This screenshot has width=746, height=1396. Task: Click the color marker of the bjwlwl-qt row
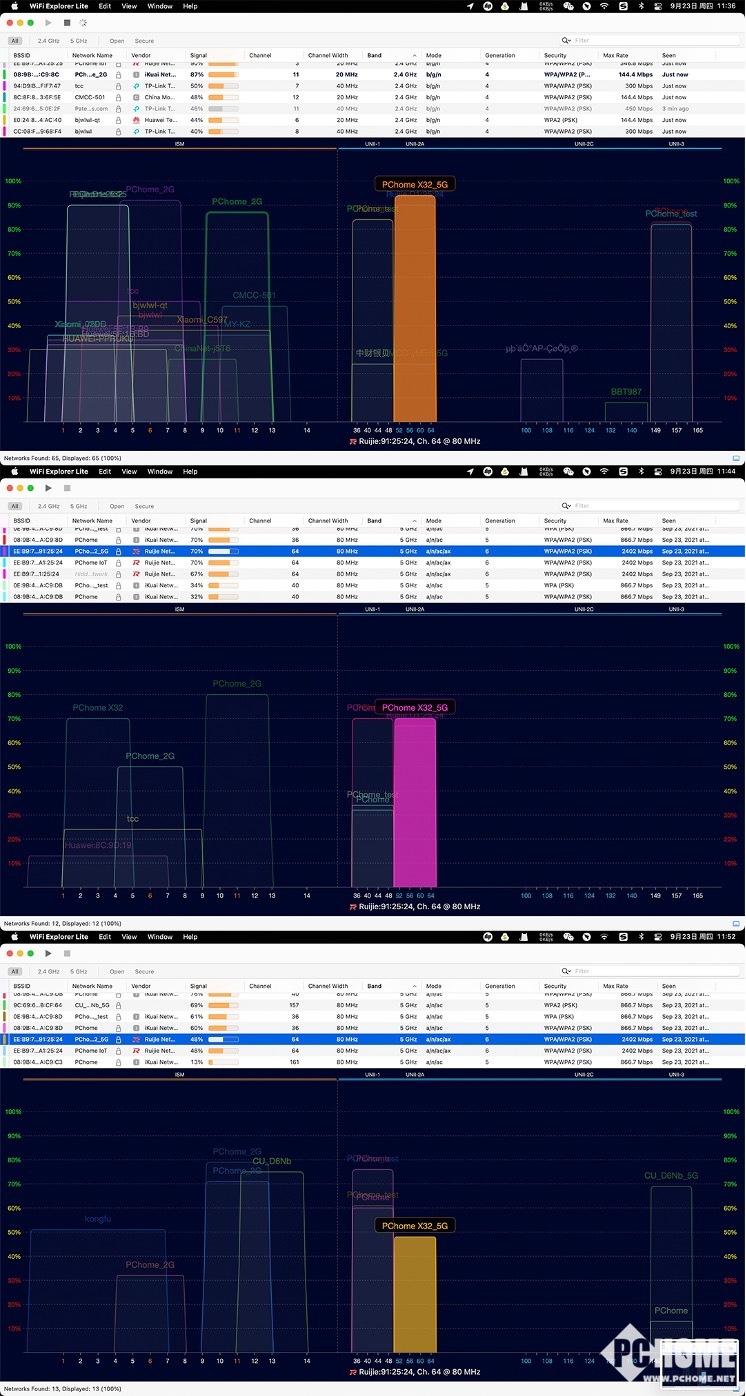point(5,120)
